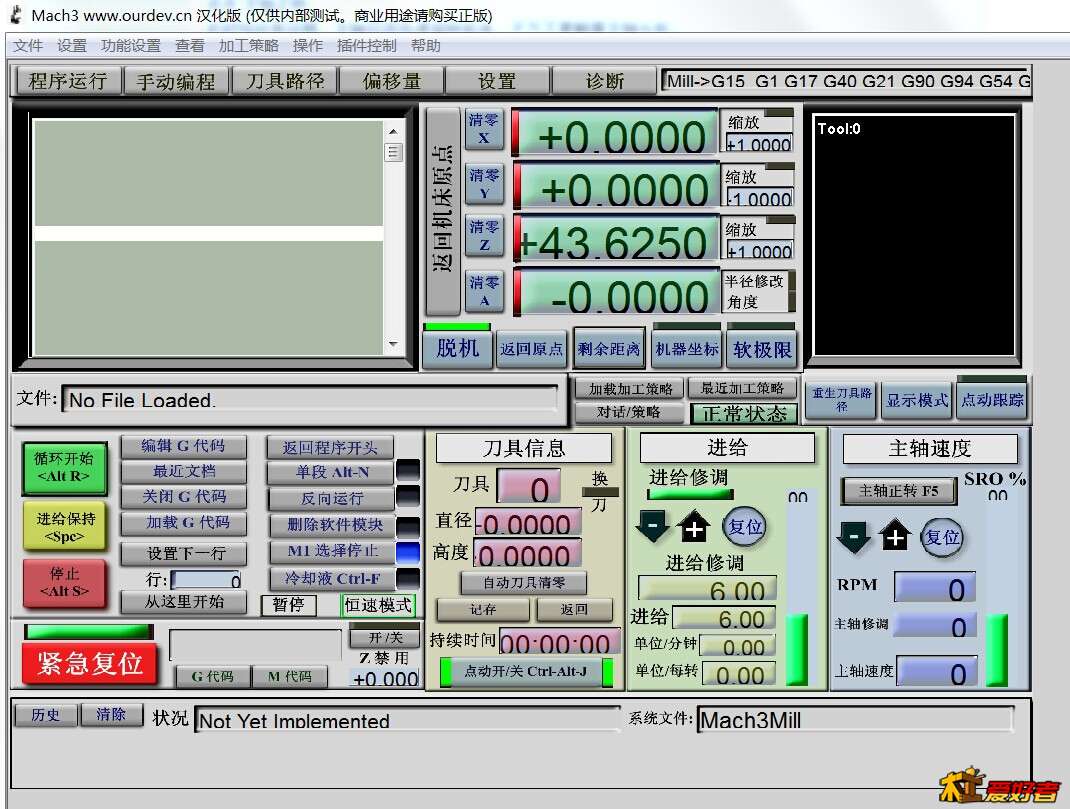Switch to 程序运行 screen tab
The height and width of the screenshot is (809, 1070).
[68, 81]
